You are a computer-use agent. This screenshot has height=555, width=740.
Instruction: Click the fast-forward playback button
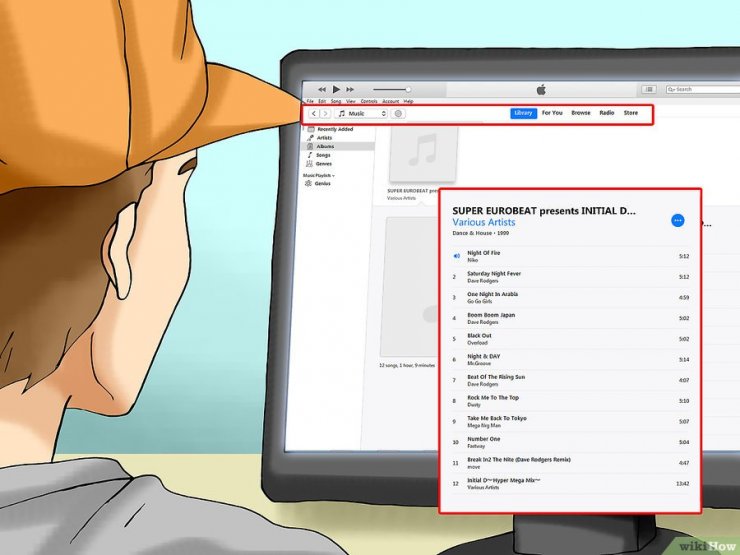(350, 89)
